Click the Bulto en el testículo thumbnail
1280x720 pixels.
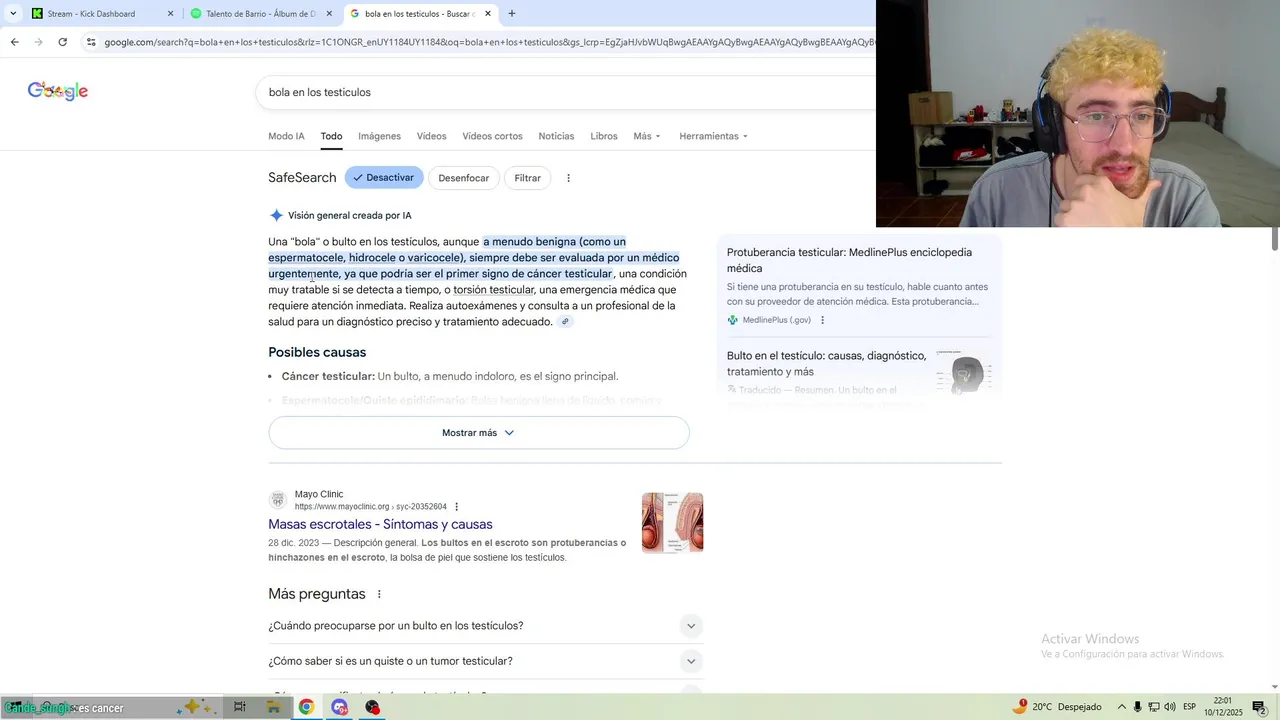pos(965,373)
